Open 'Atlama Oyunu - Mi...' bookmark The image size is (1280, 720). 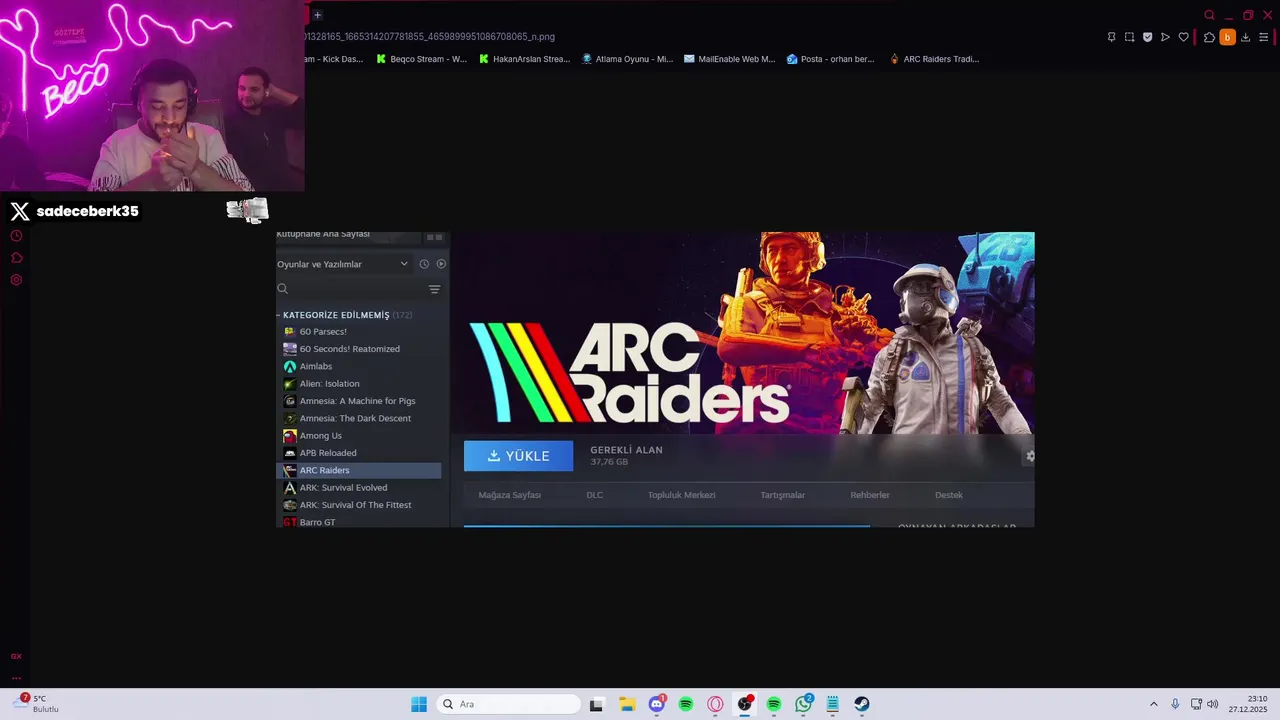(x=627, y=59)
